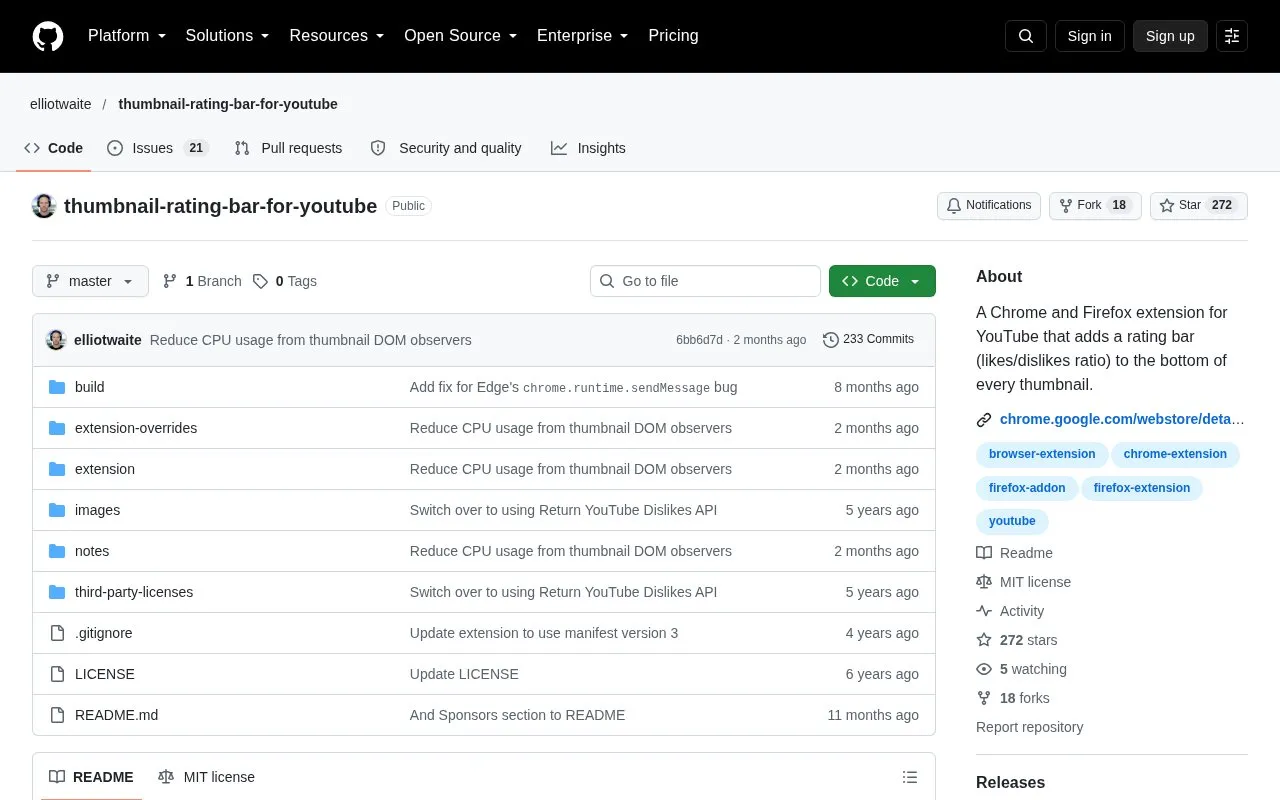The image size is (1280, 800).
Task: Select the firefox-addon topic tag
Action: (x=1027, y=488)
